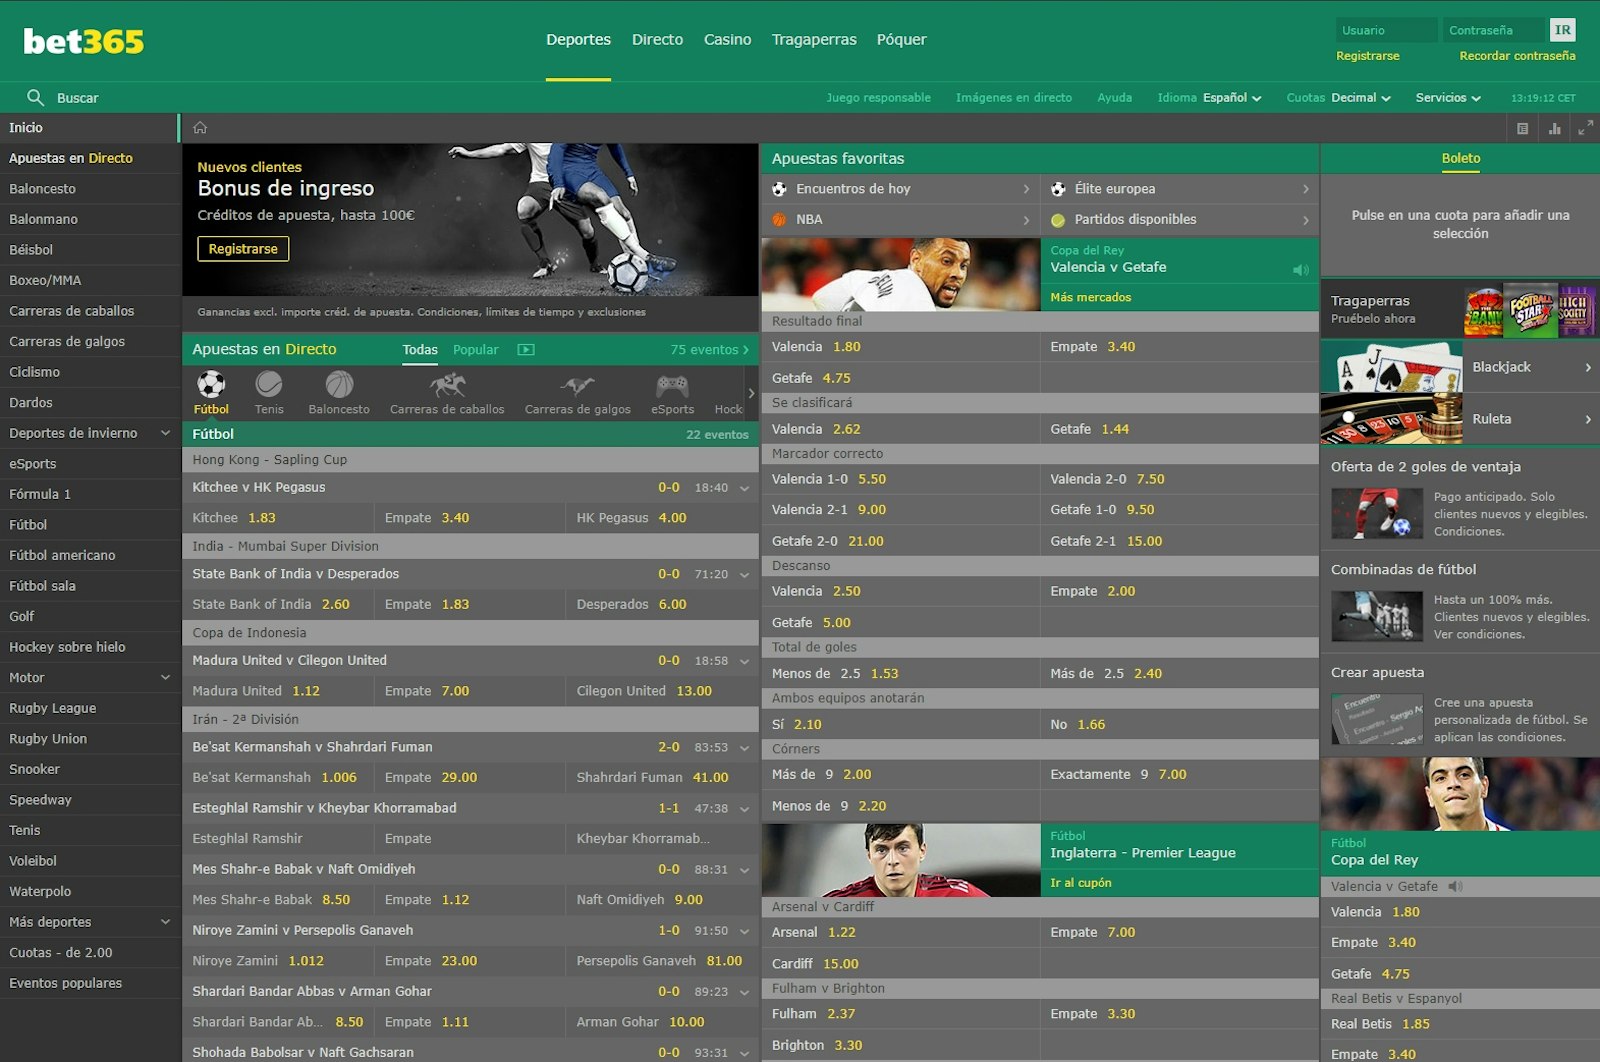Image resolution: width=1600 pixels, height=1062 pixels.
Task: Toggle live streaming filter icon beside Popular
Action: click(x=526, y=350)
